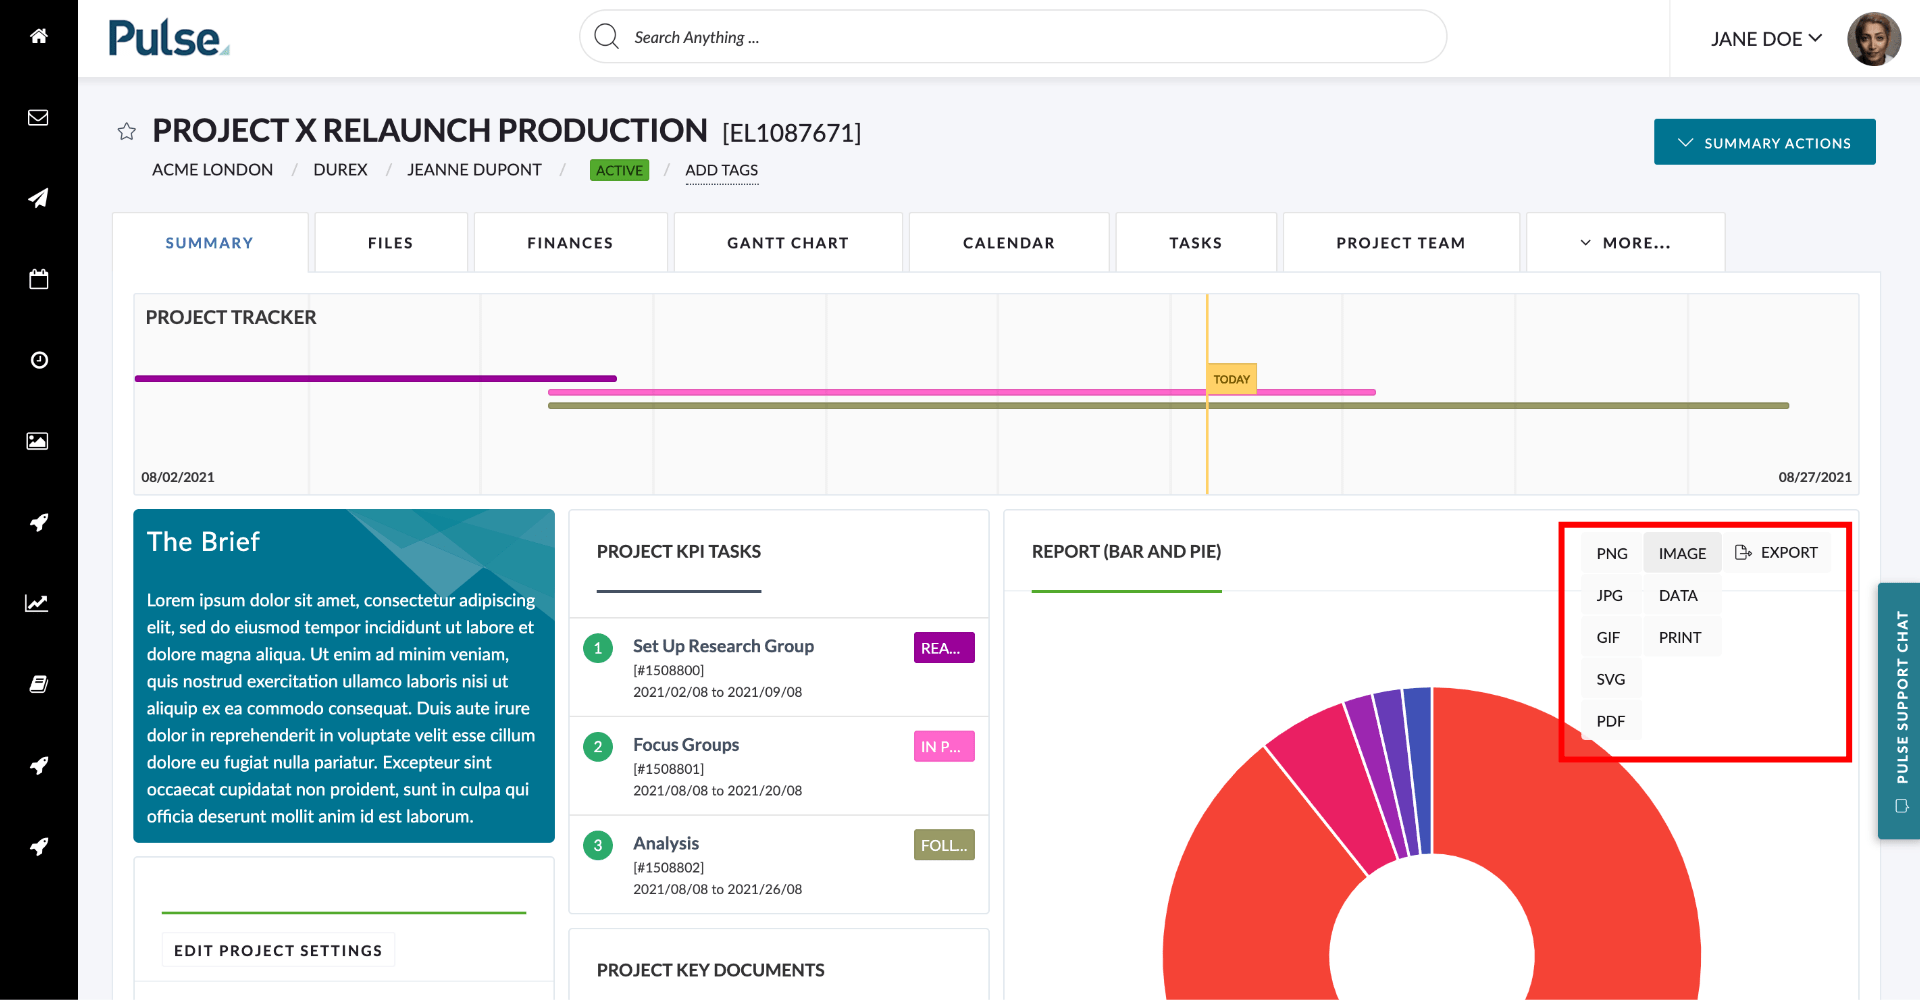Click the green number 2 task circle
The image size is (1920, 1000).
(x=598, y=746)
